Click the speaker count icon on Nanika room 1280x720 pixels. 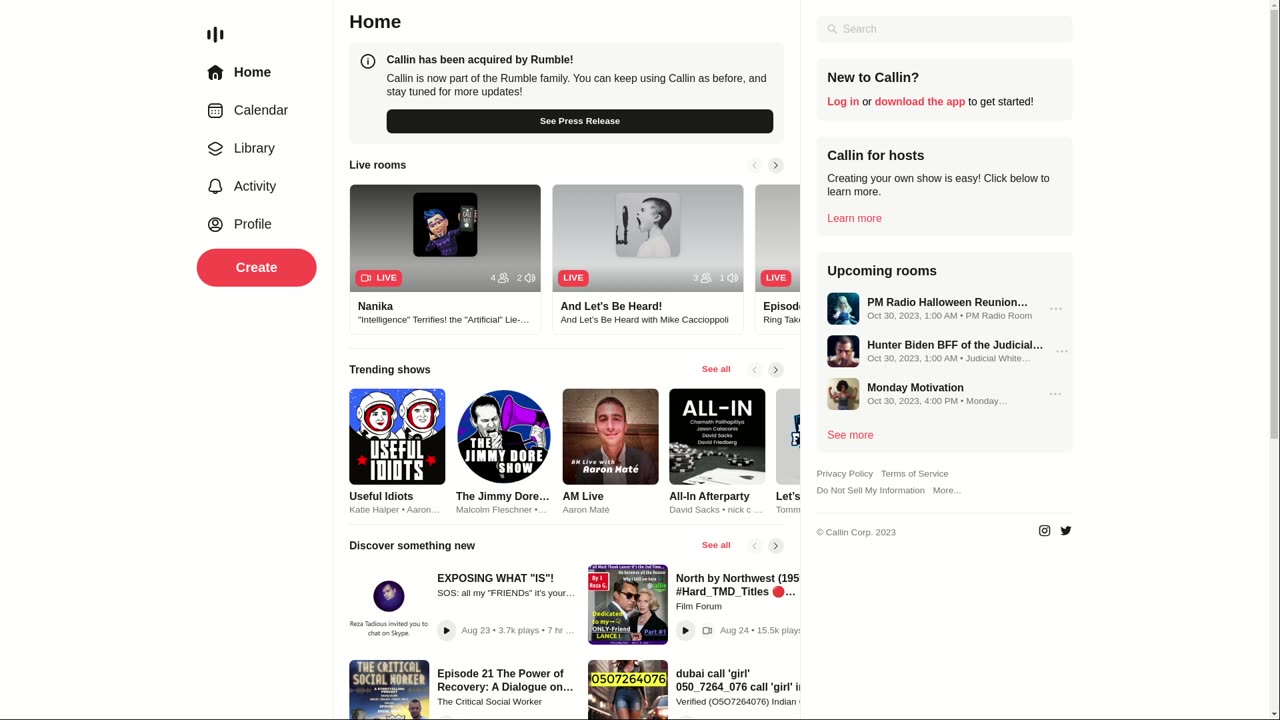point(530,278)
